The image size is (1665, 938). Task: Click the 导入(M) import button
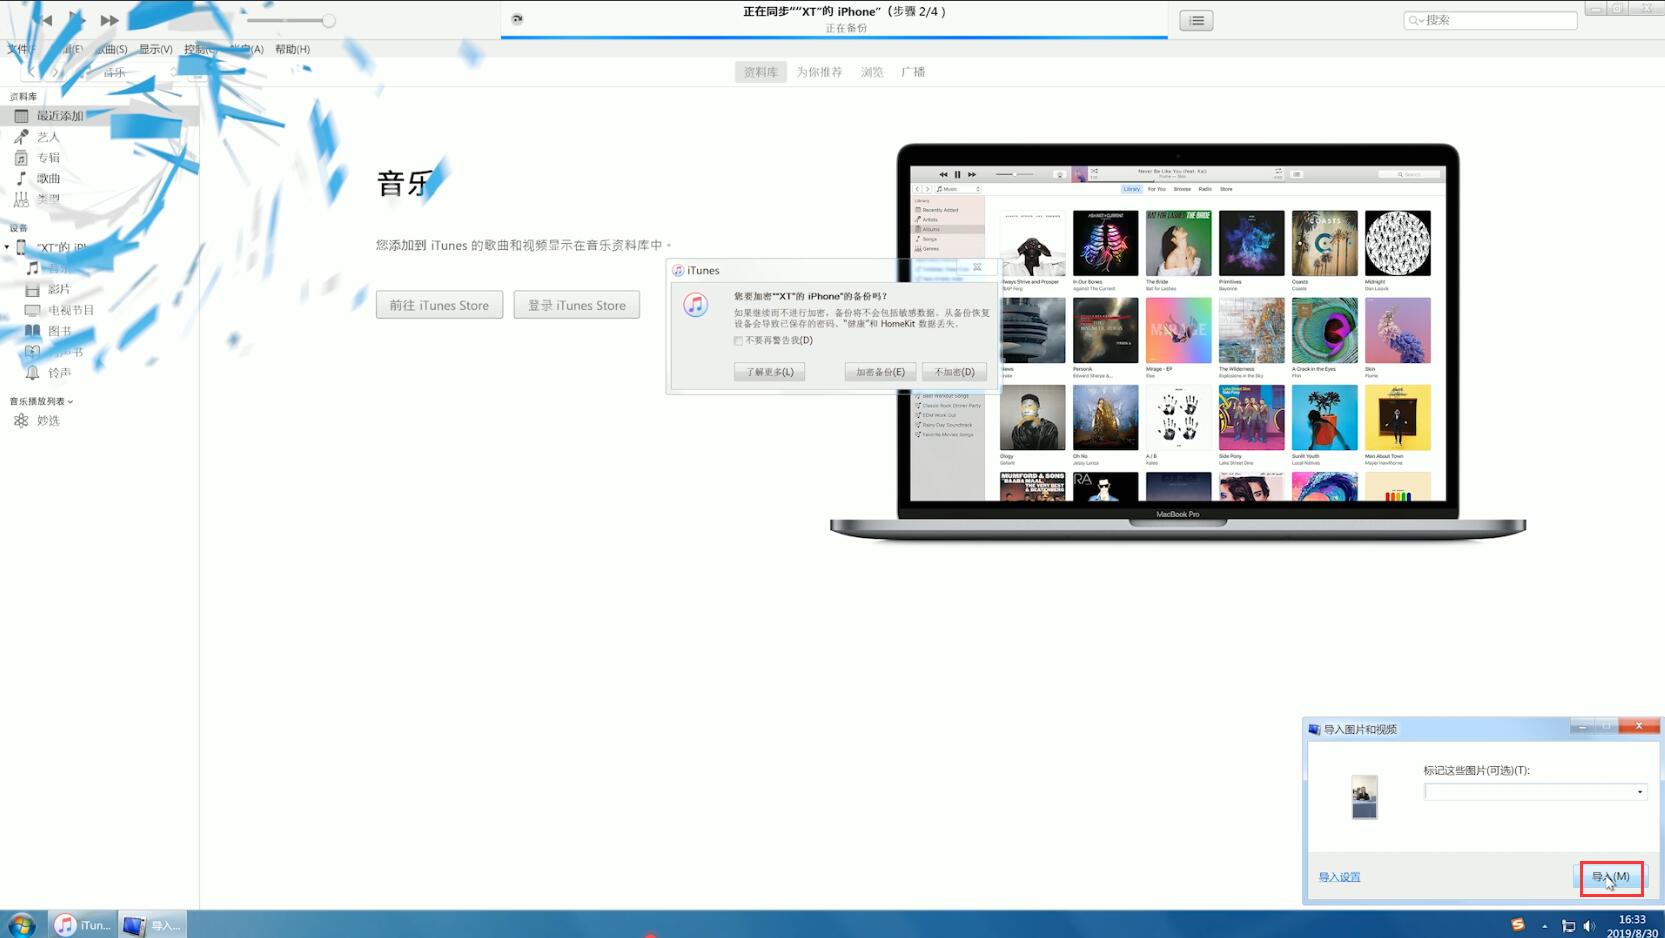[1611, 877]
